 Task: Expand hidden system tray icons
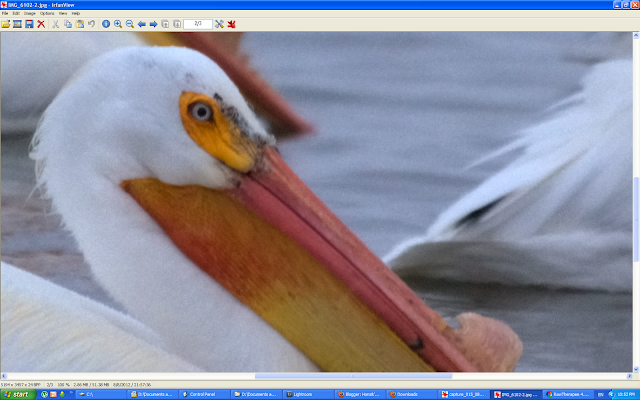[611, 394]
